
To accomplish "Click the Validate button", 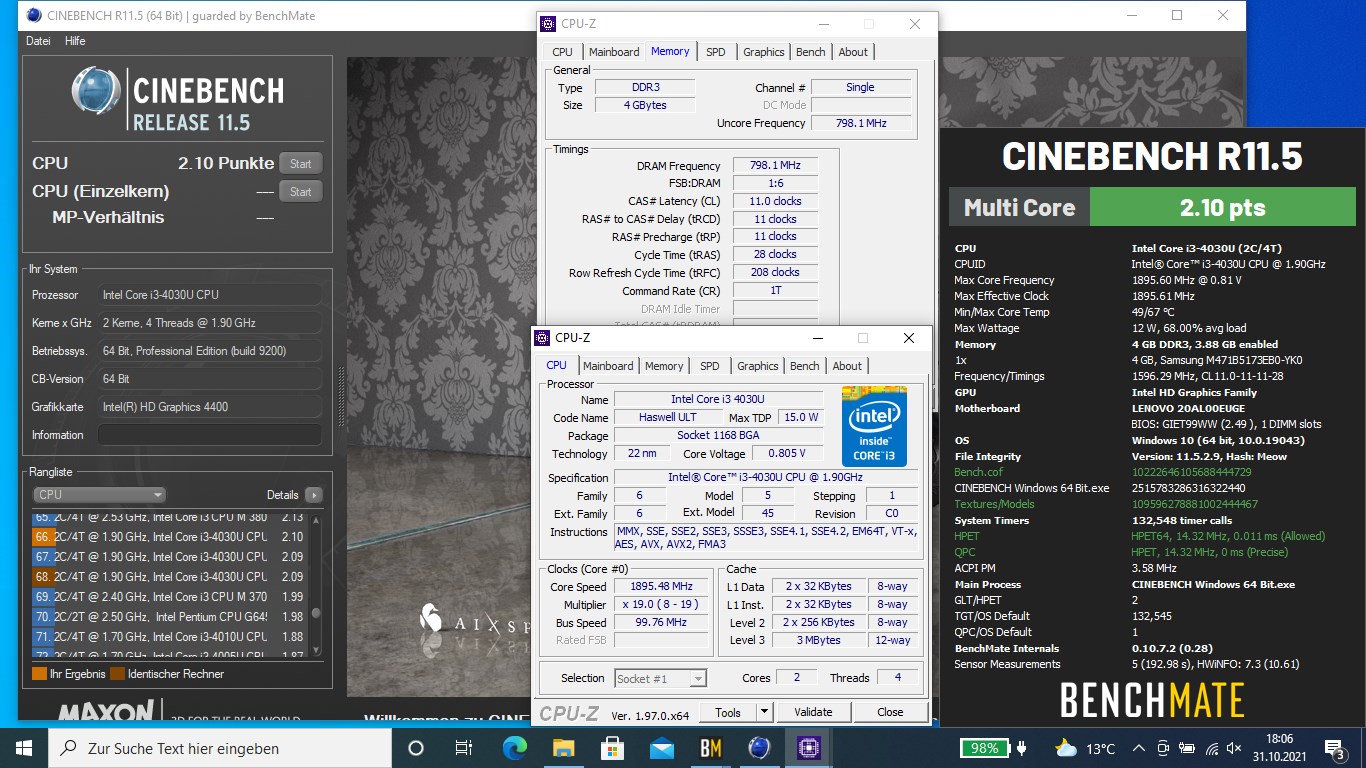I will point(813,712).
